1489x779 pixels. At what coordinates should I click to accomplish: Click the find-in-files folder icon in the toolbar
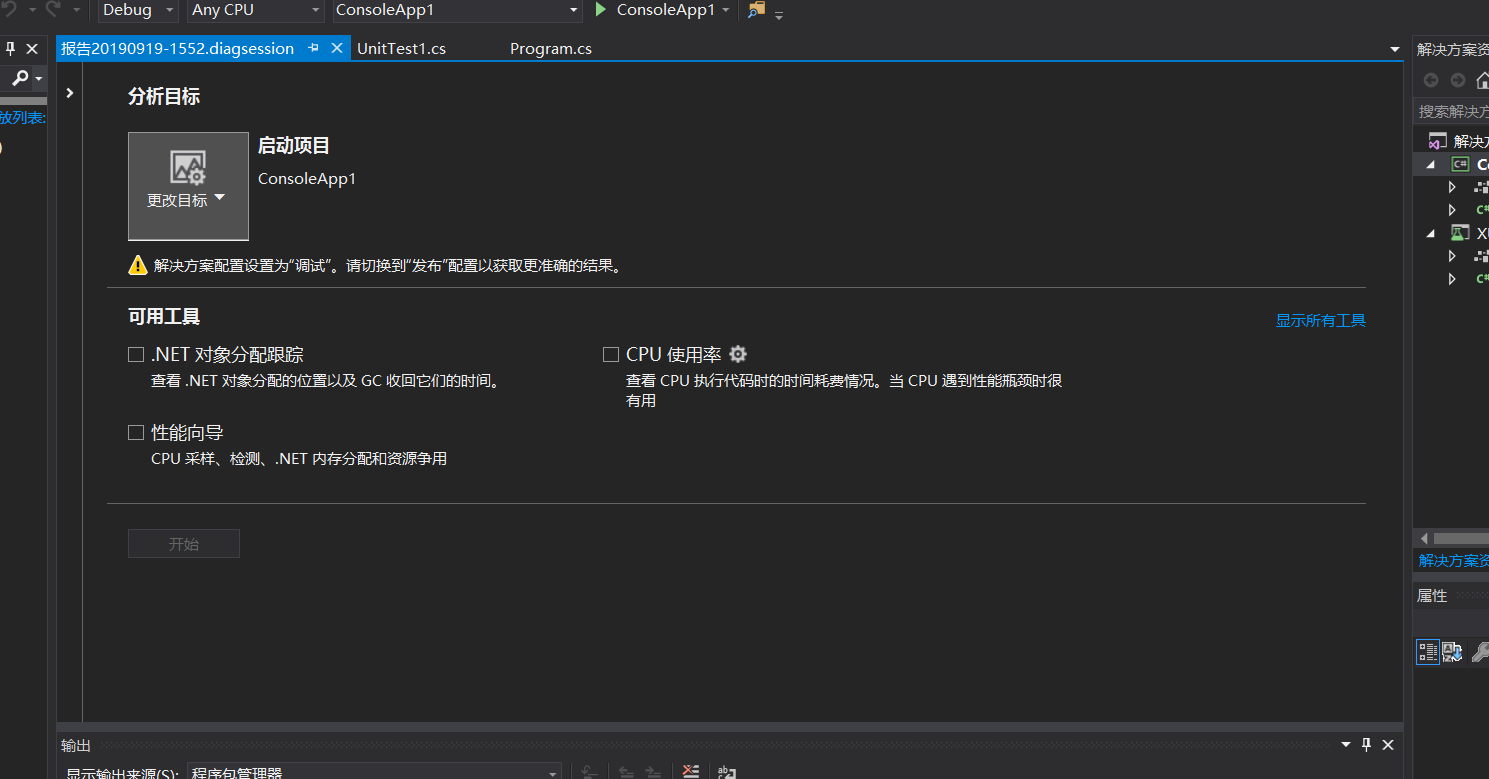click(x=756, y=9)
